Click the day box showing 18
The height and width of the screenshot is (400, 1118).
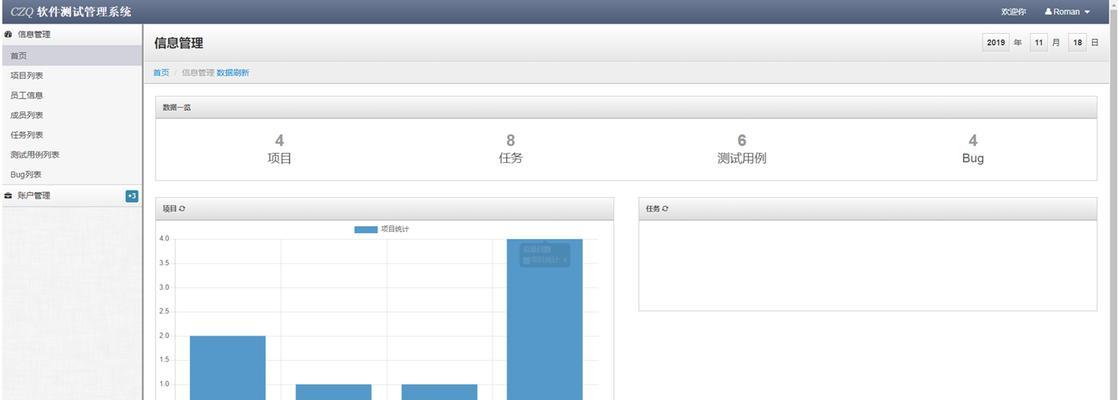tap(1078, 43)
